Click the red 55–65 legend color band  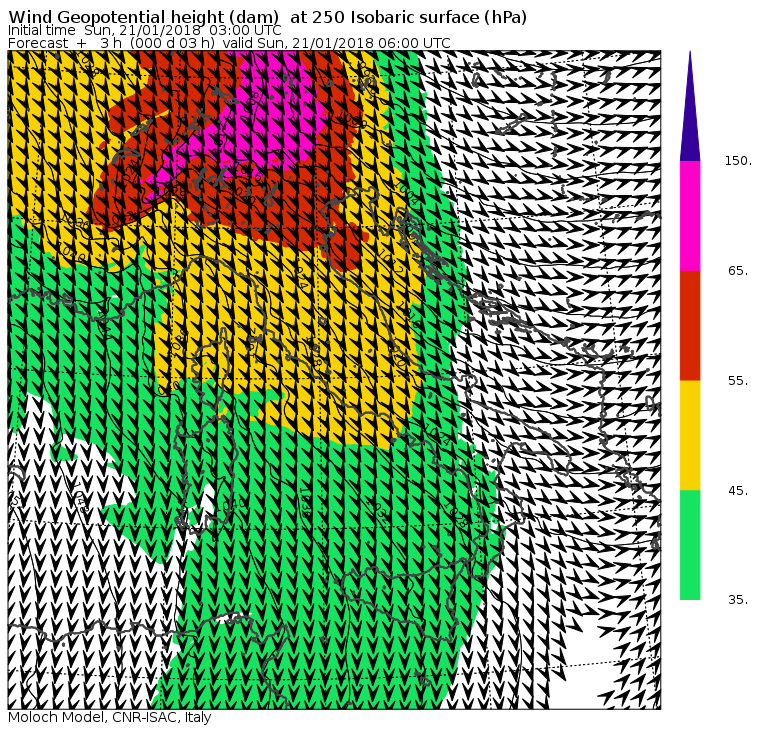click(690, 326)
